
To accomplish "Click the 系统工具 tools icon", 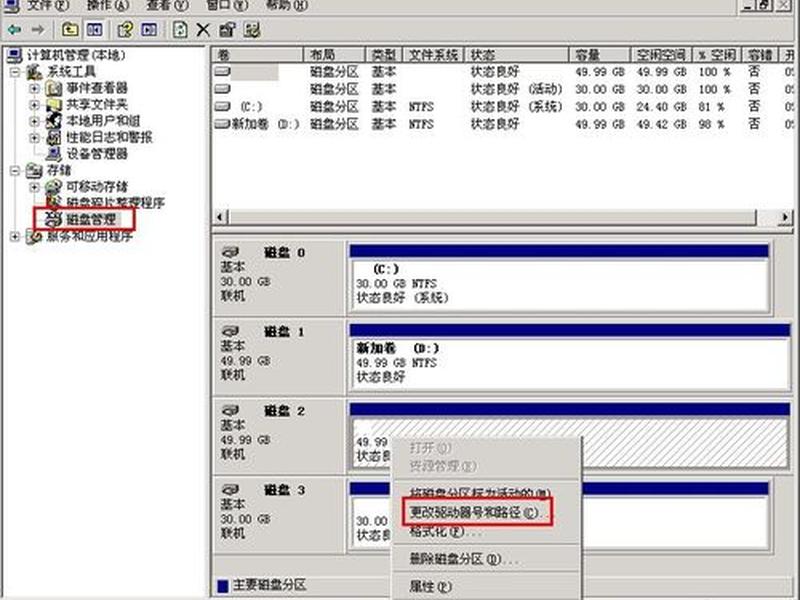I will pos(35,72).
